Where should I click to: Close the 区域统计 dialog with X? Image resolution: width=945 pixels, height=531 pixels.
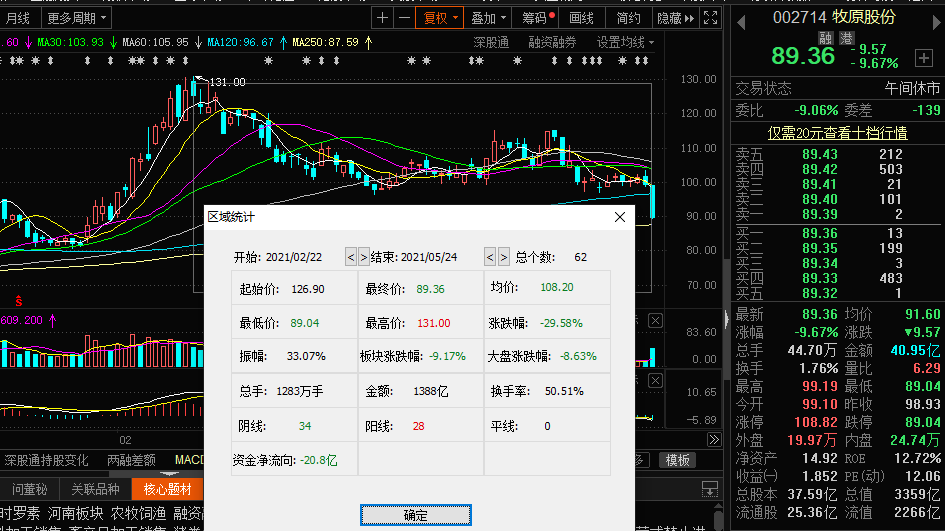tap(620, 216)
